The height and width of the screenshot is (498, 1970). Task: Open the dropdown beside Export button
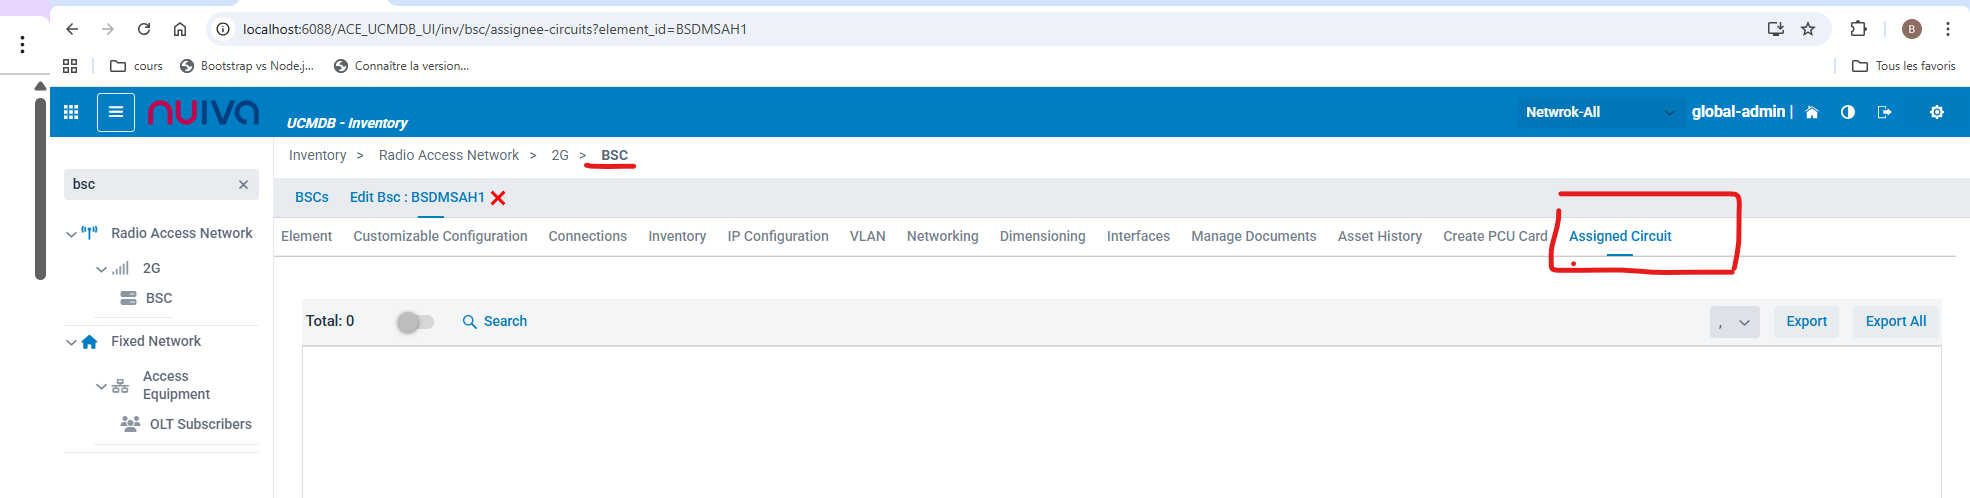pos(1734,322)
